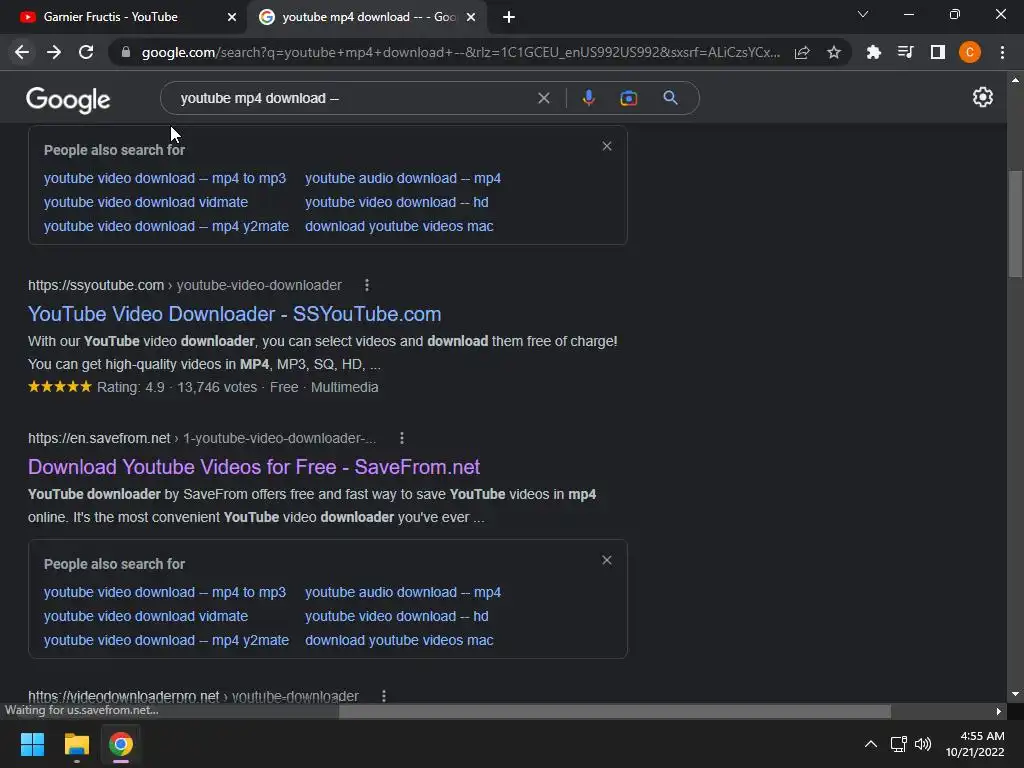The height and width of the screenshot is (768, 1024).
Task: Go to the Google logo homepage
Action: point(68,100)
